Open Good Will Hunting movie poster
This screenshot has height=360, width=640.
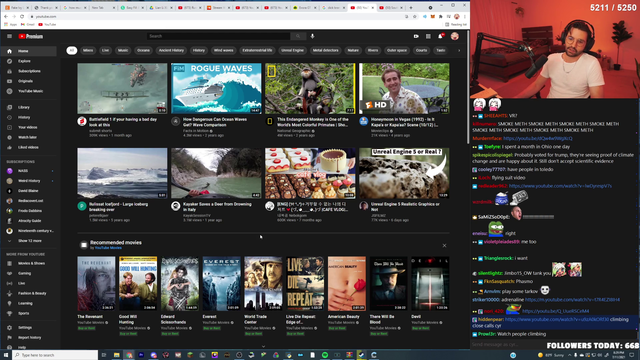pos(138,284)
